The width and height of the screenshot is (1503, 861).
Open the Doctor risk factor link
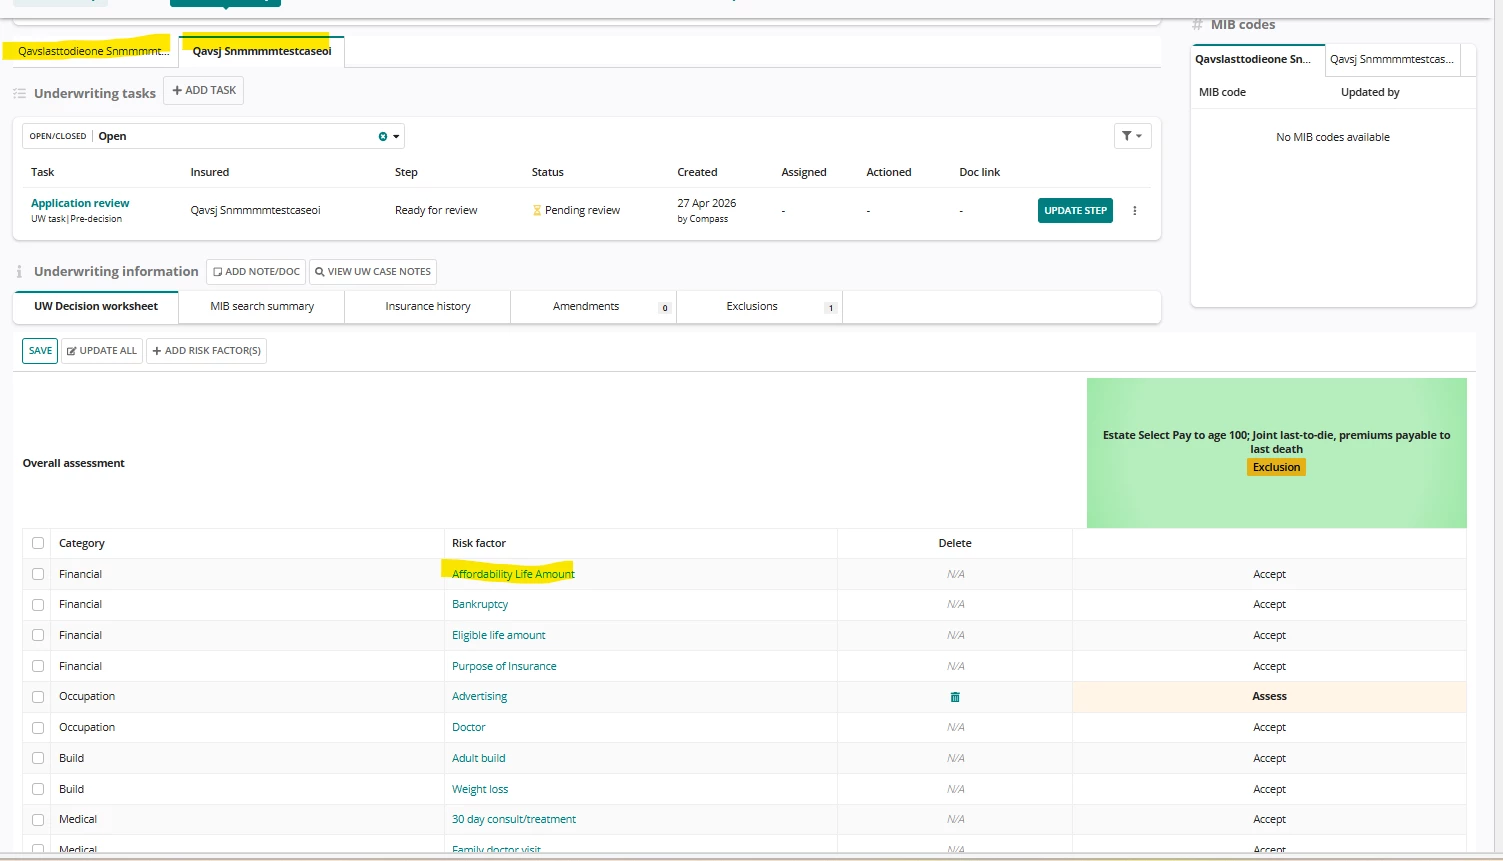468,728
